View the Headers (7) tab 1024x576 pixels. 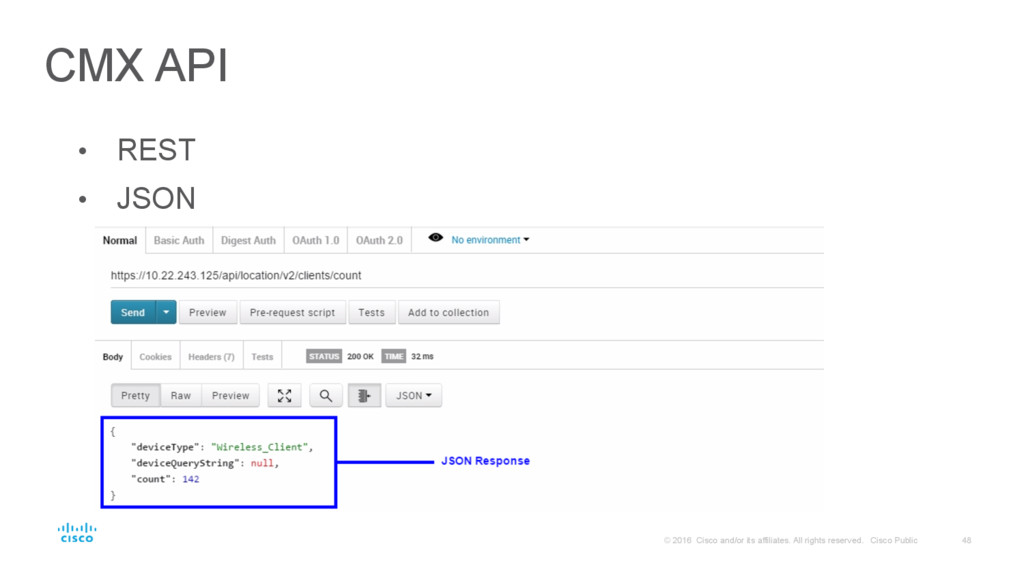(x=212, y=357)
